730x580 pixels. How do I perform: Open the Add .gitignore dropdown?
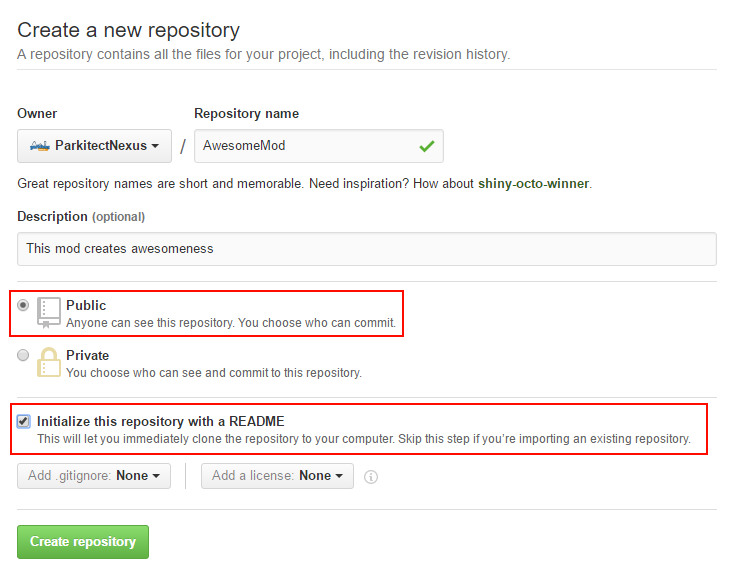[x=94, y=475]
